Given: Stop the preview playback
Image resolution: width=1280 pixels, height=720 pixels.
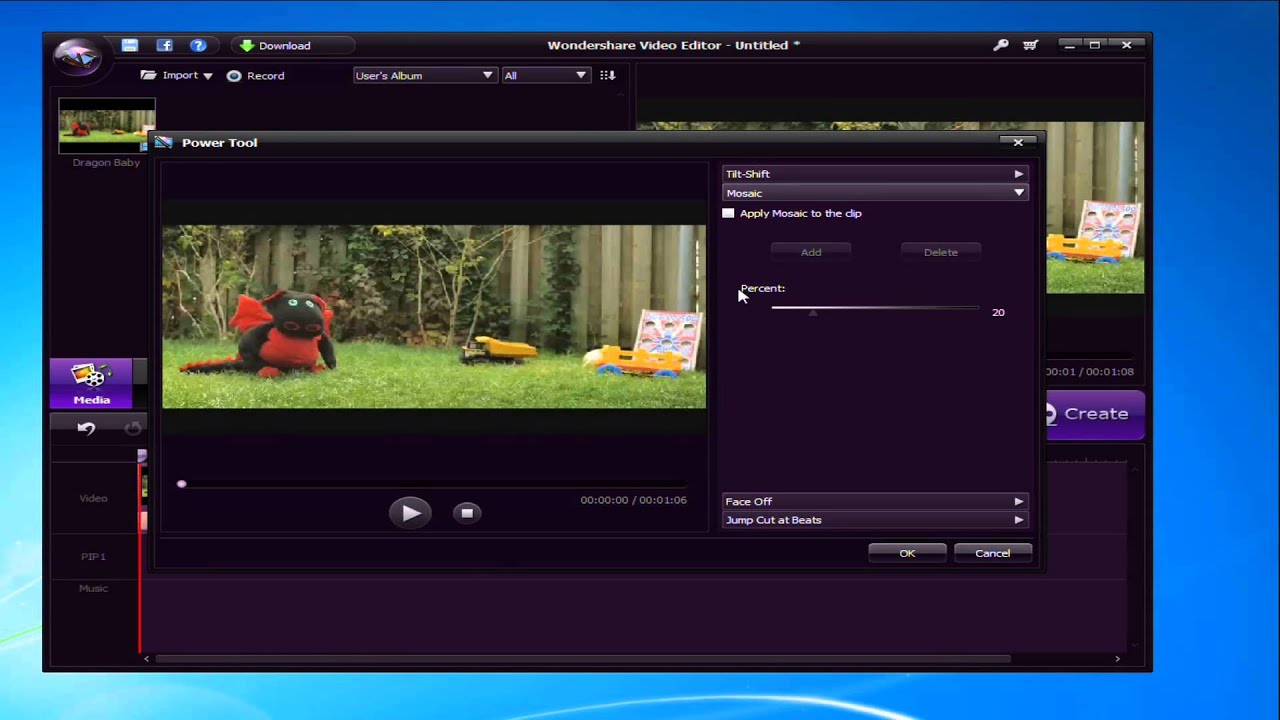Looking at the screenshot, I should (467, 513).
